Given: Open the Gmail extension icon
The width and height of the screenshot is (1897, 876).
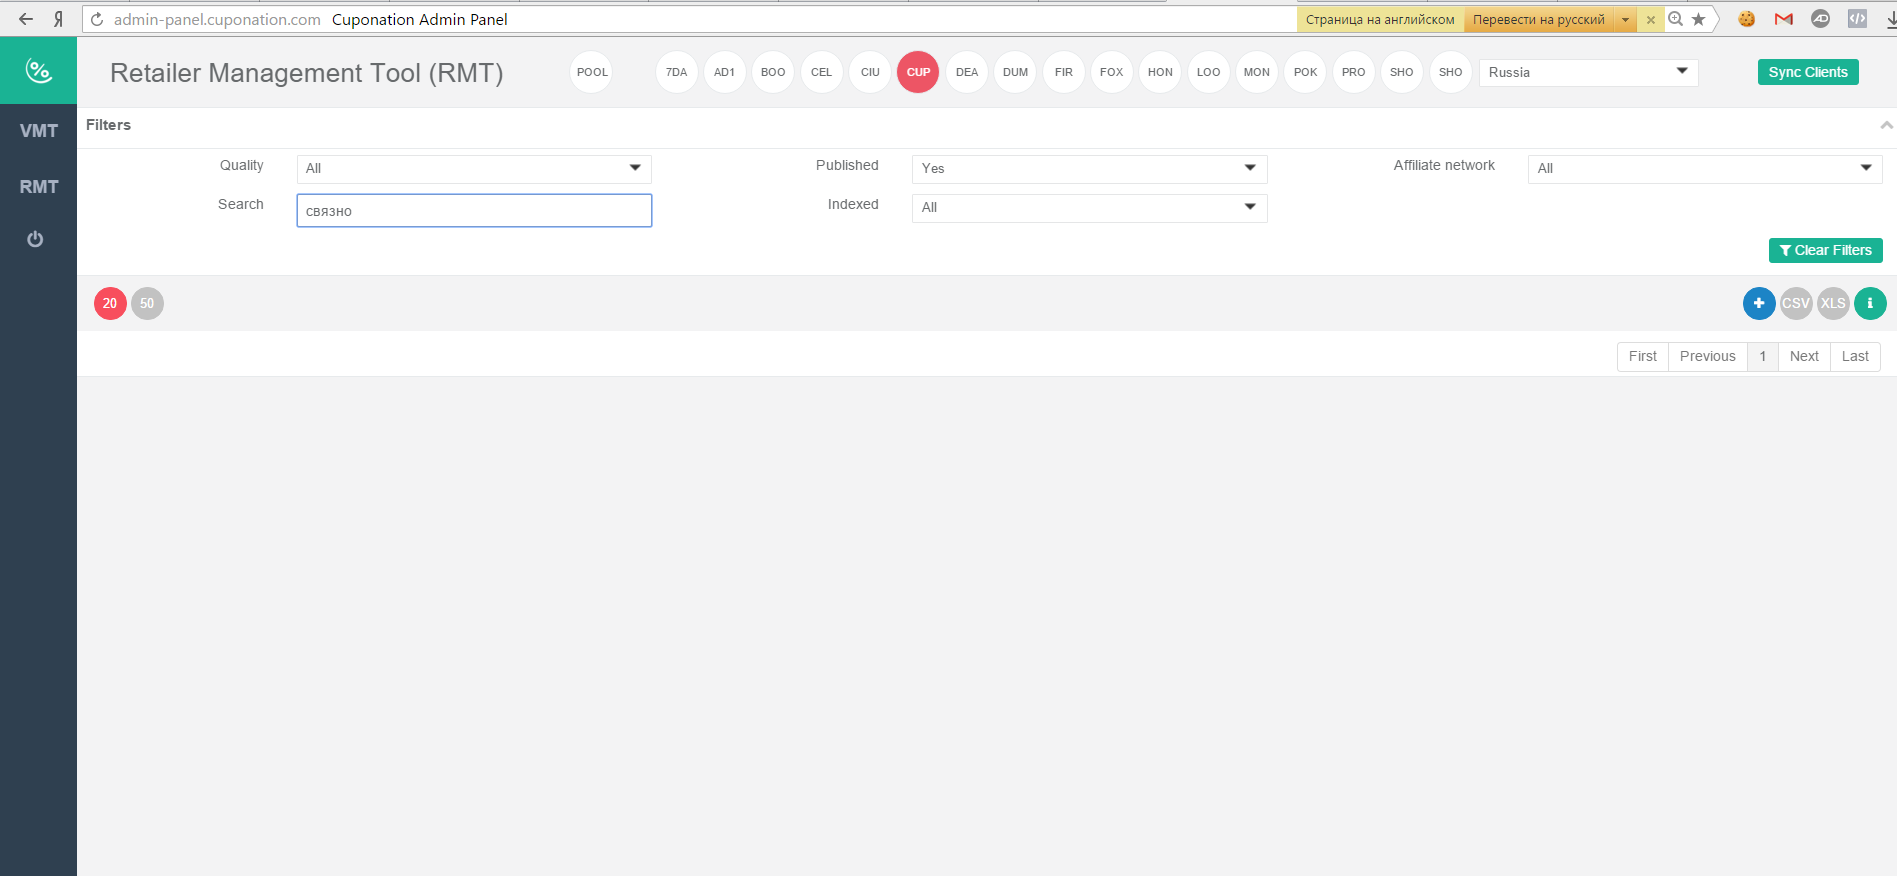Looking at the screenshot, I should 1784,19.
